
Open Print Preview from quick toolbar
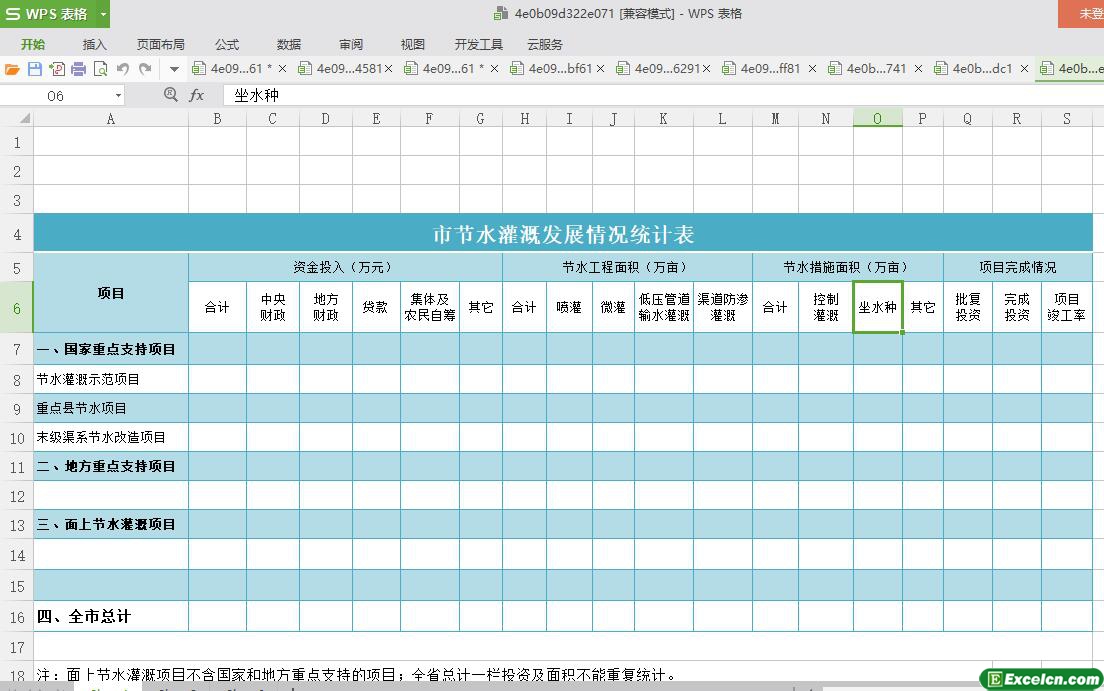pyautogui.click(x=100, y=69)
